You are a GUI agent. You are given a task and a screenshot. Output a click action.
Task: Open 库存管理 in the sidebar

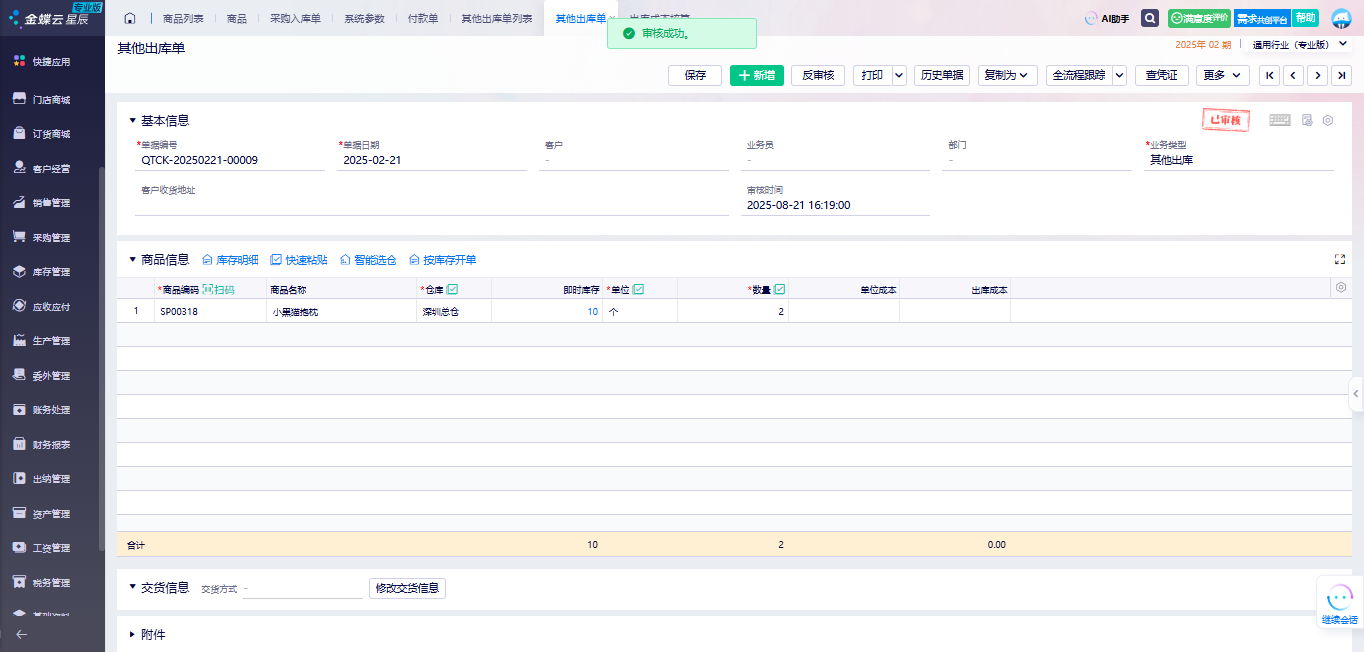point(51,272)
